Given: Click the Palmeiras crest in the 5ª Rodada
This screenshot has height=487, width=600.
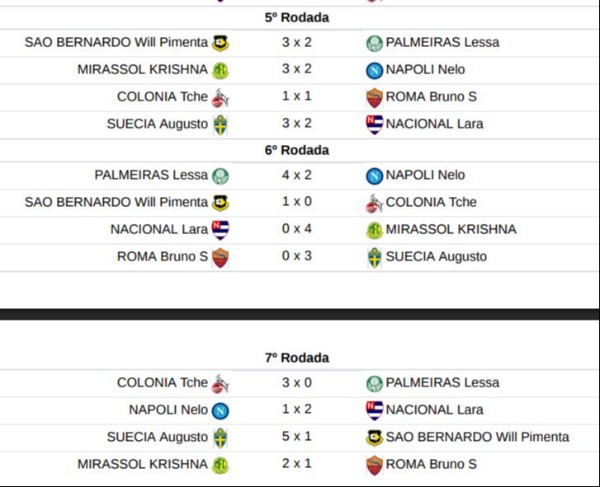Looking at the screenshot, I should coord(374,43).
